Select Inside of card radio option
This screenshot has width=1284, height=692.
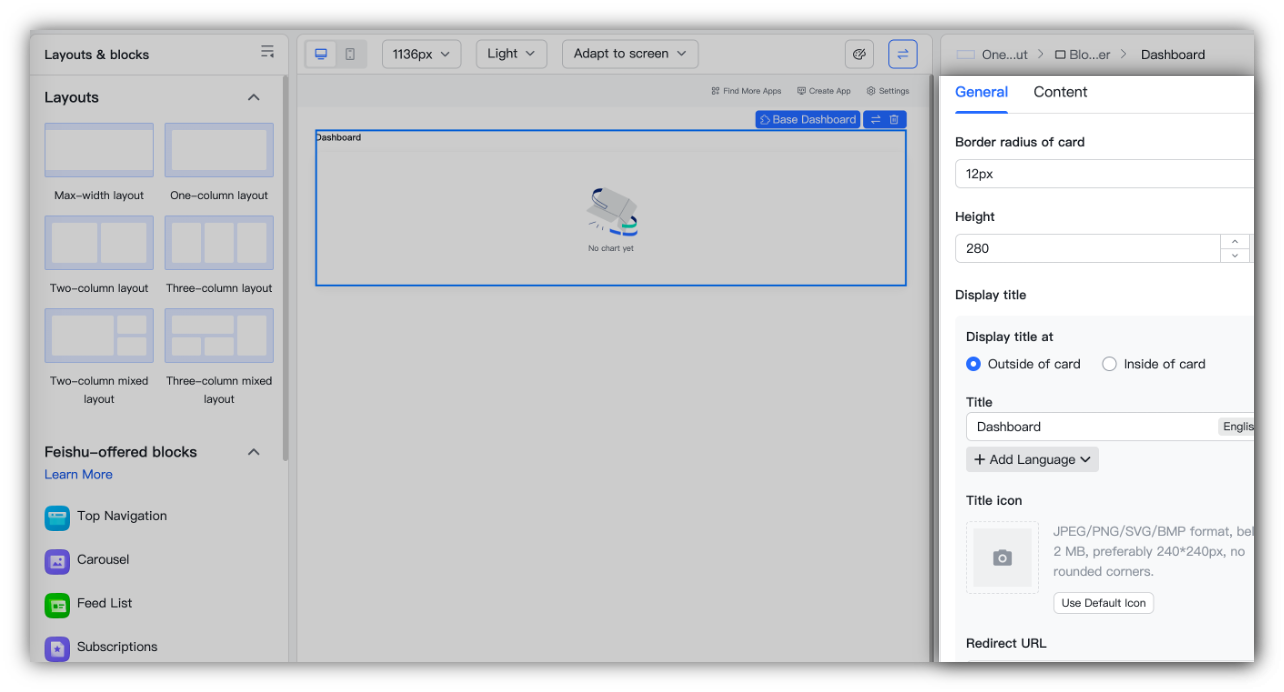click(1109, 364)
